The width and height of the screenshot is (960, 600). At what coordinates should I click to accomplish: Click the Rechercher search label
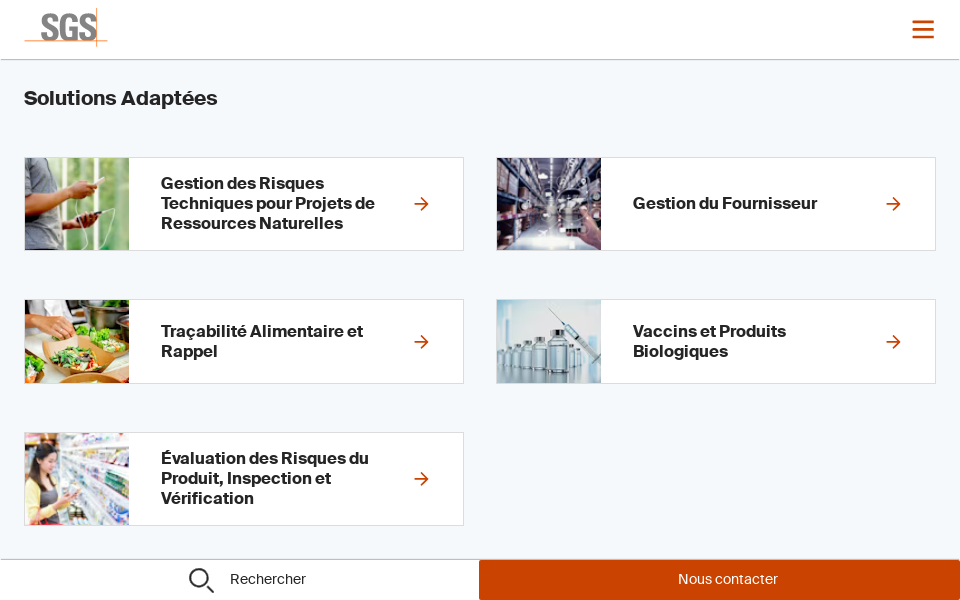tap(268, 580)
